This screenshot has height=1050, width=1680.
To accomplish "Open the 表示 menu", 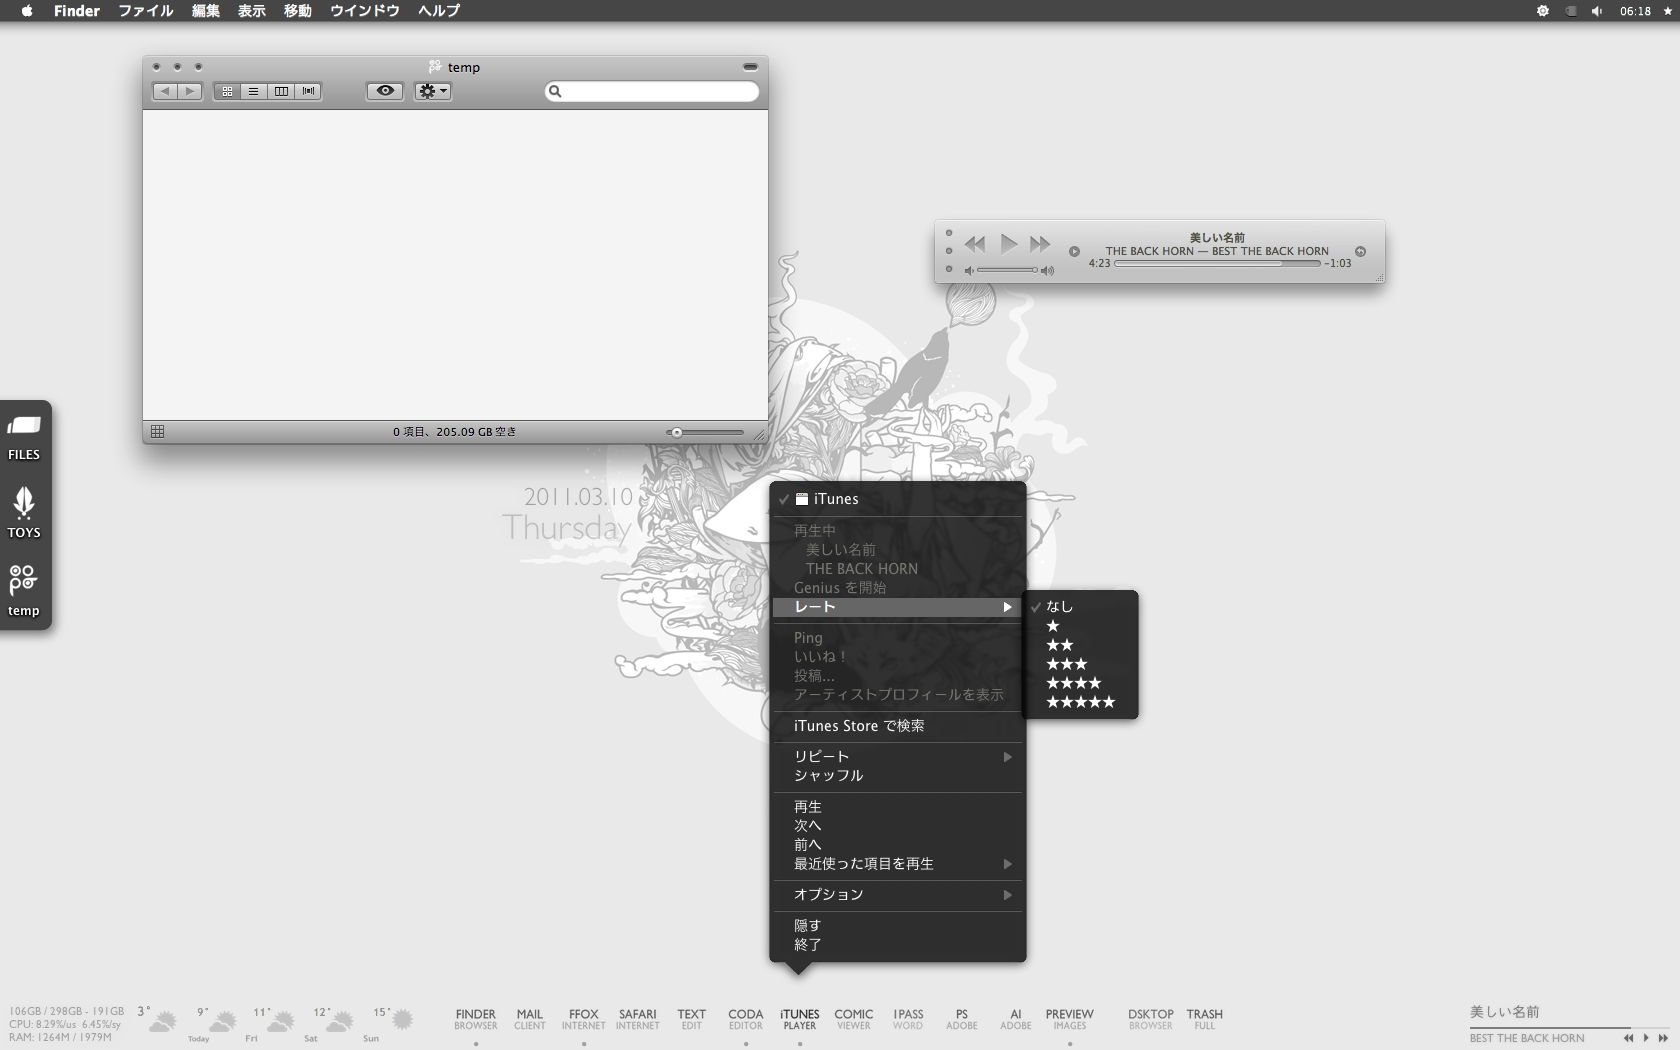I will tap(252, 11).
